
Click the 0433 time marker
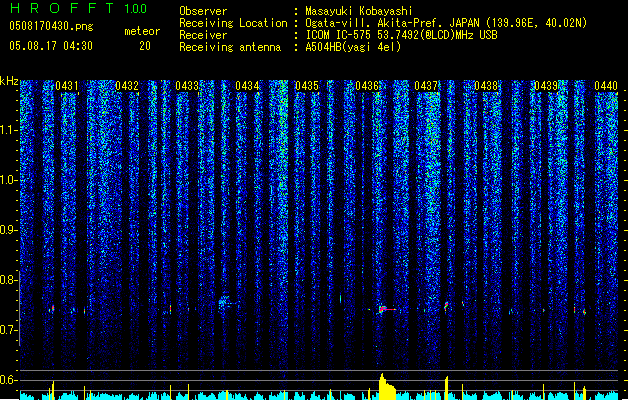[187, 86]
